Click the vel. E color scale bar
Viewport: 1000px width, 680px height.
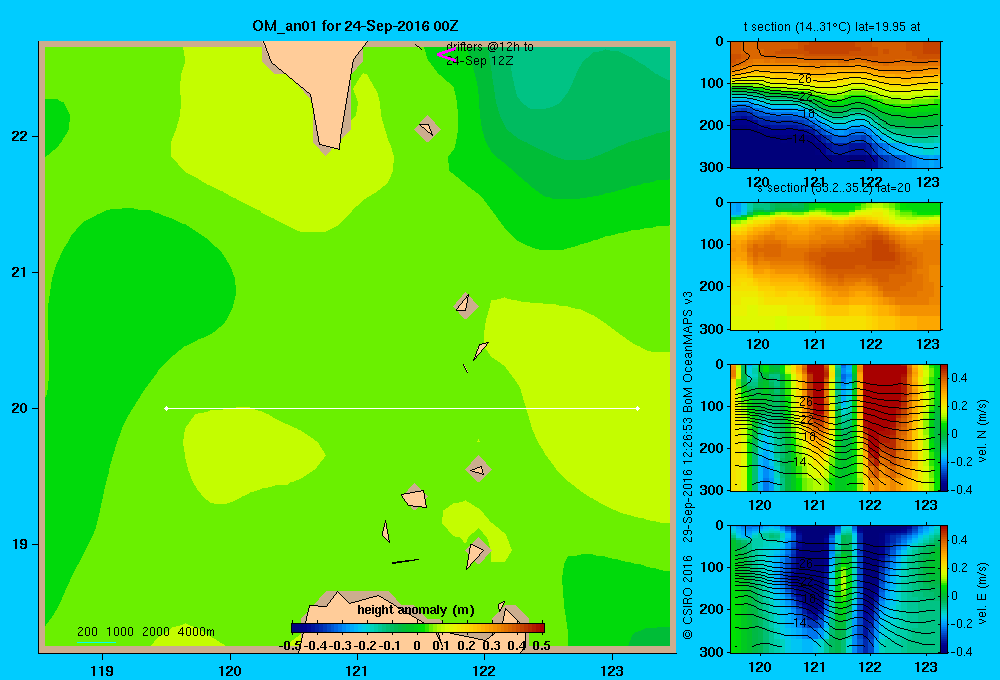click(x=944, y=588)
